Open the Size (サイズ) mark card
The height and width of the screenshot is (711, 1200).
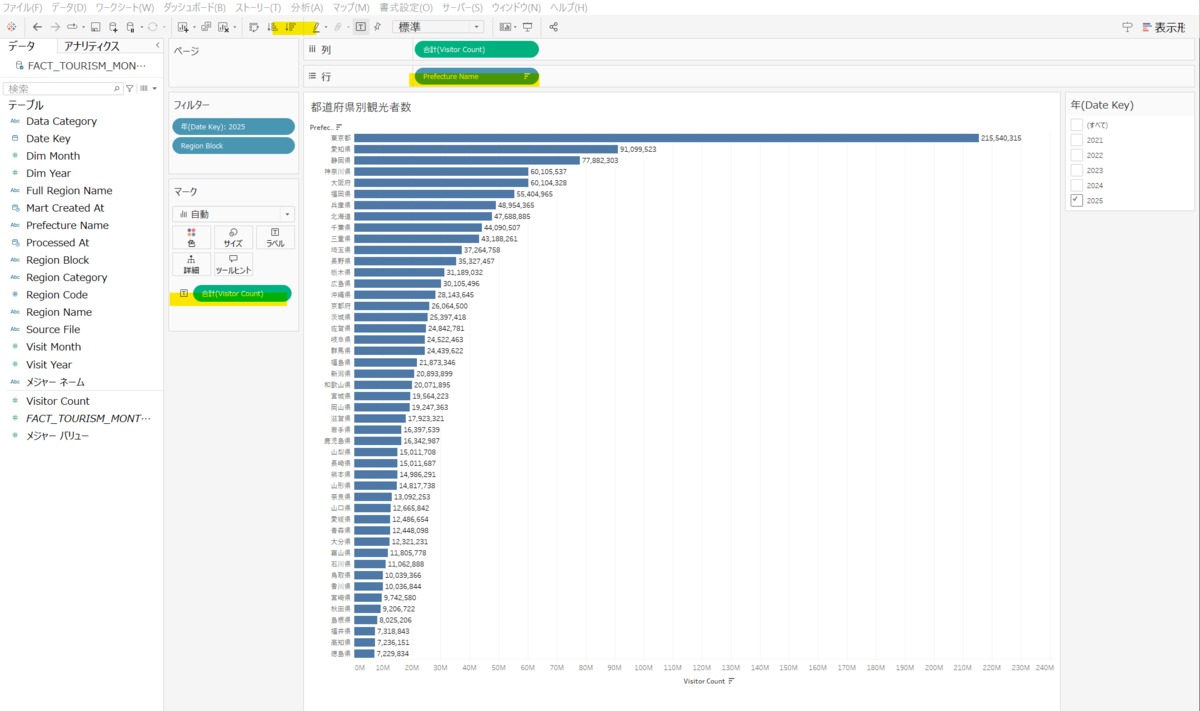click(233, 237)
